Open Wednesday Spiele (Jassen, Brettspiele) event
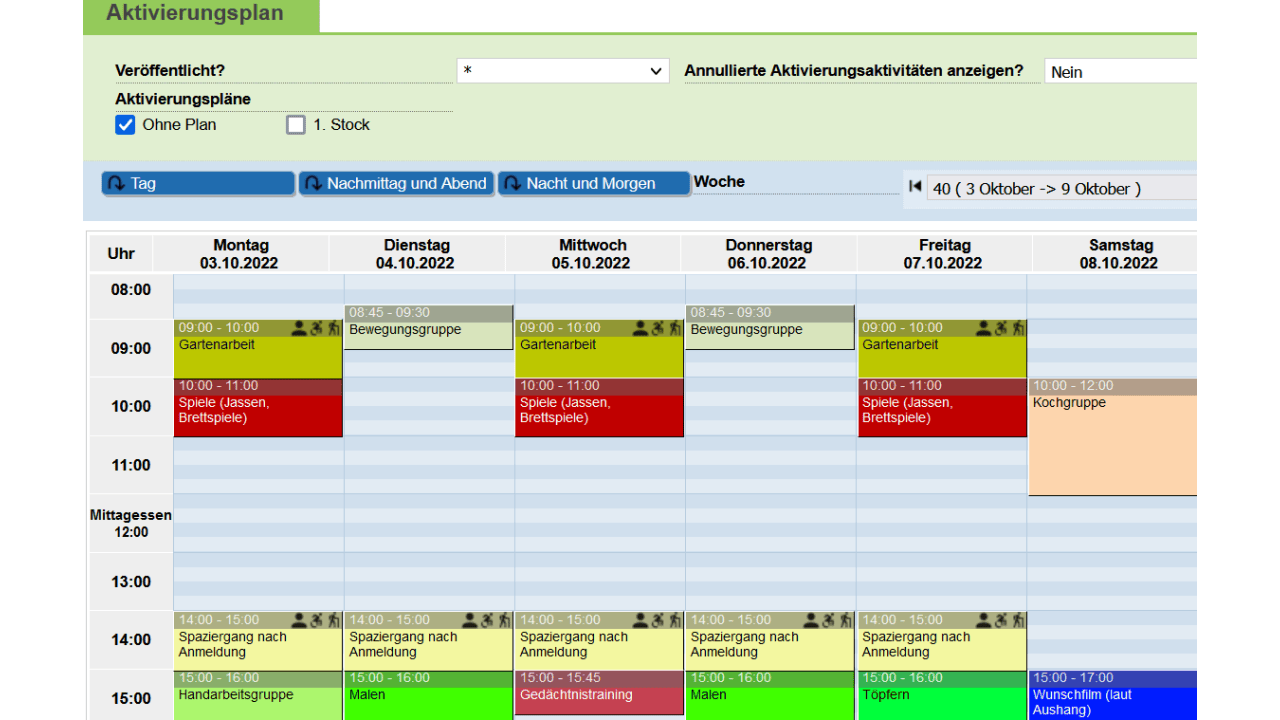The width and height of the screenshot is (1280, 720). (x=599, y=407)
